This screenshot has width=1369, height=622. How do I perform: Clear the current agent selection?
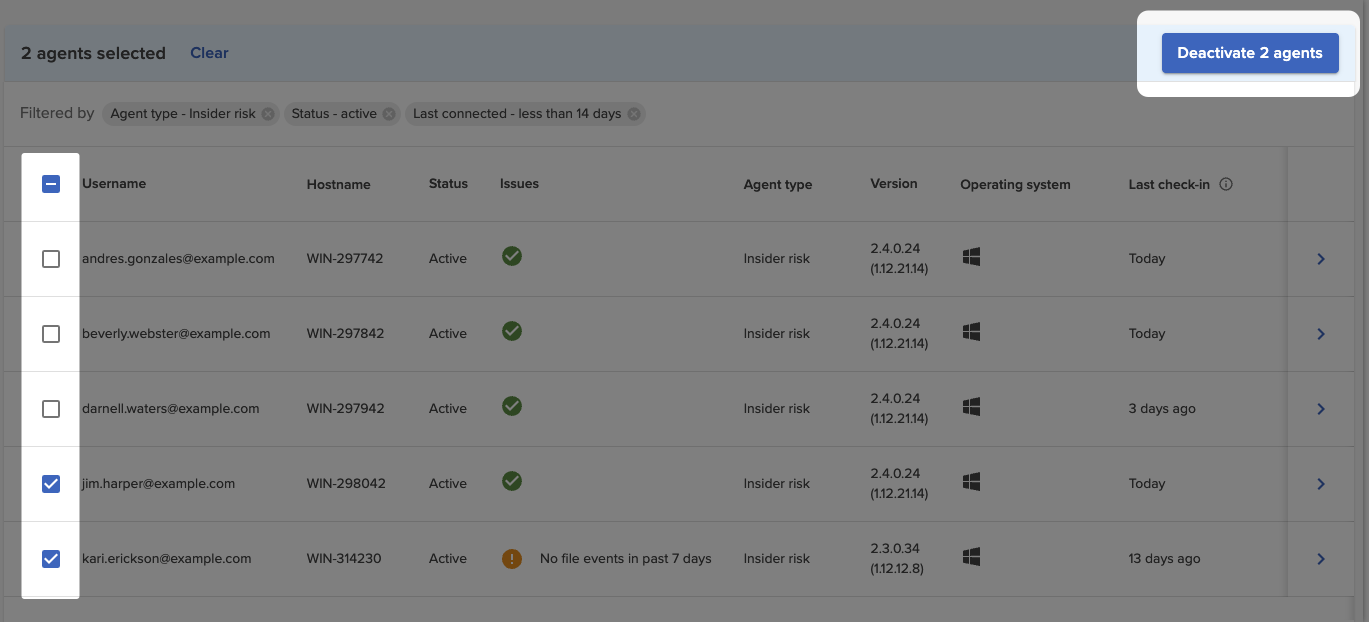click(x=209, y=52)
